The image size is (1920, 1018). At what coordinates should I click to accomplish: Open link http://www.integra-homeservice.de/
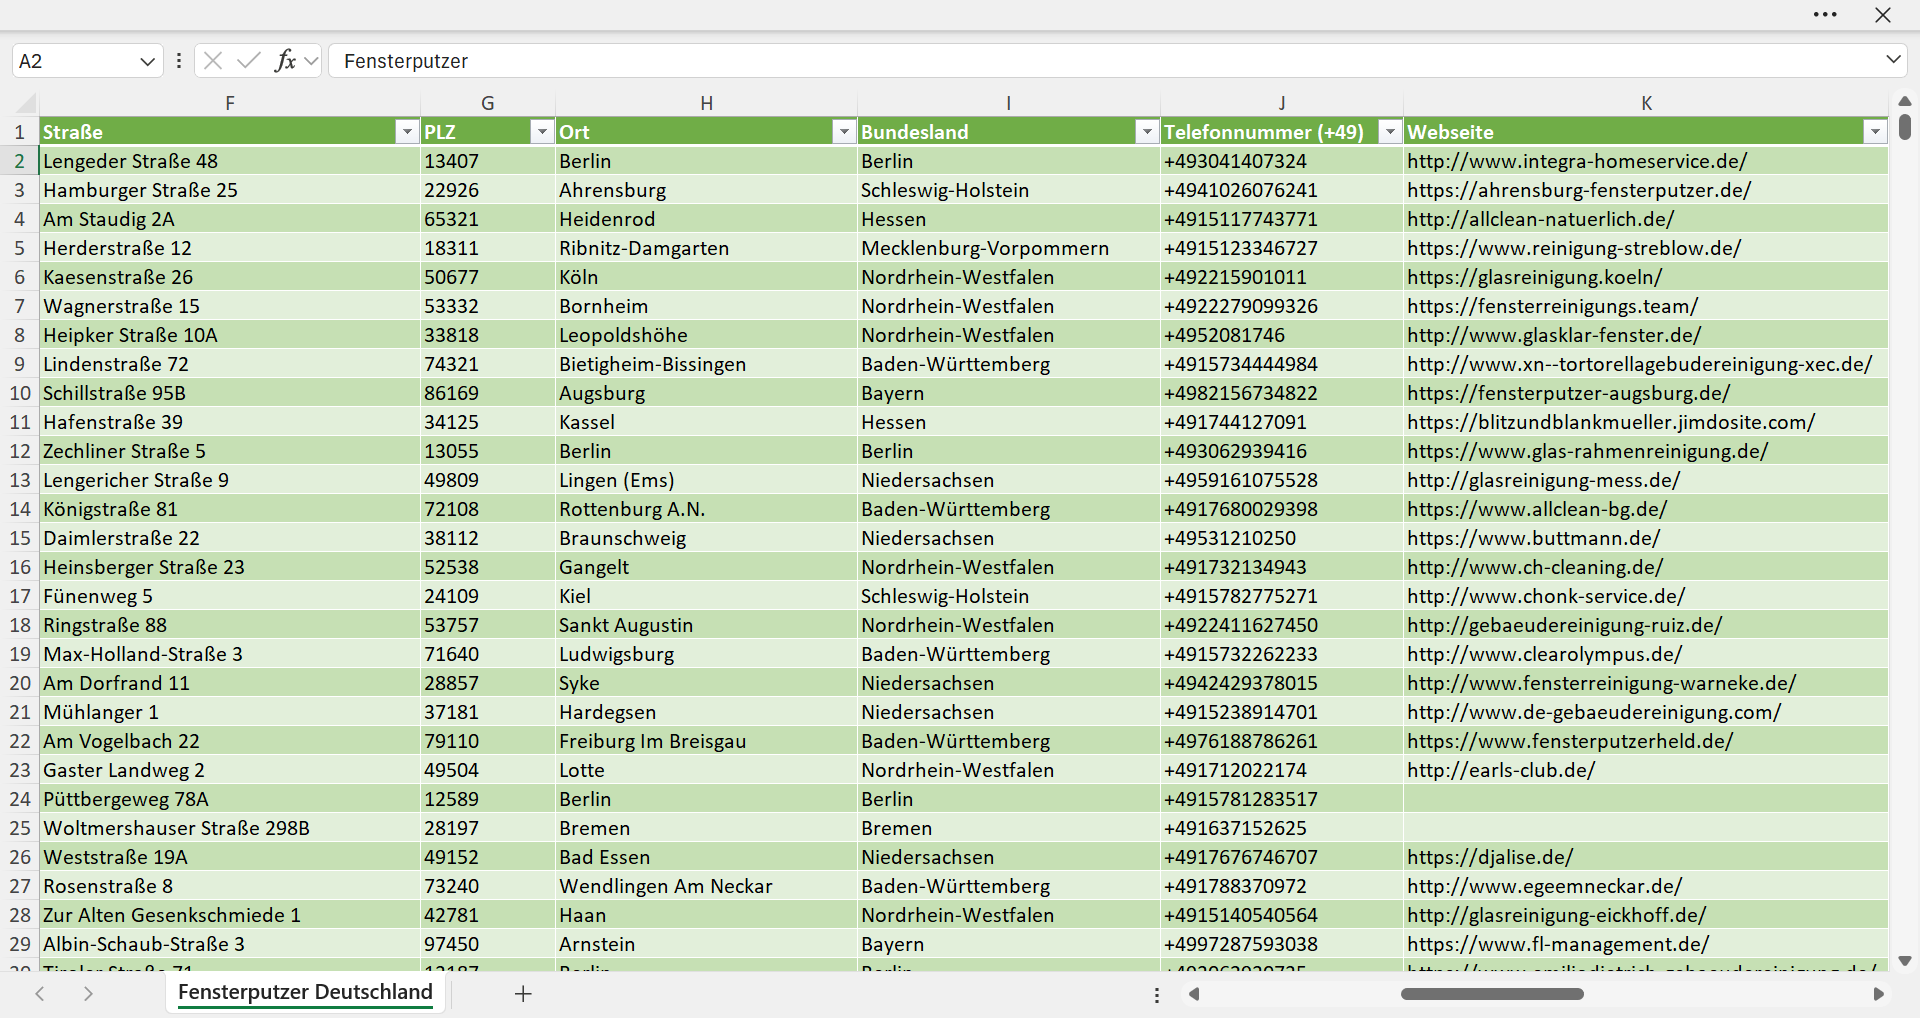(1577, 161)
